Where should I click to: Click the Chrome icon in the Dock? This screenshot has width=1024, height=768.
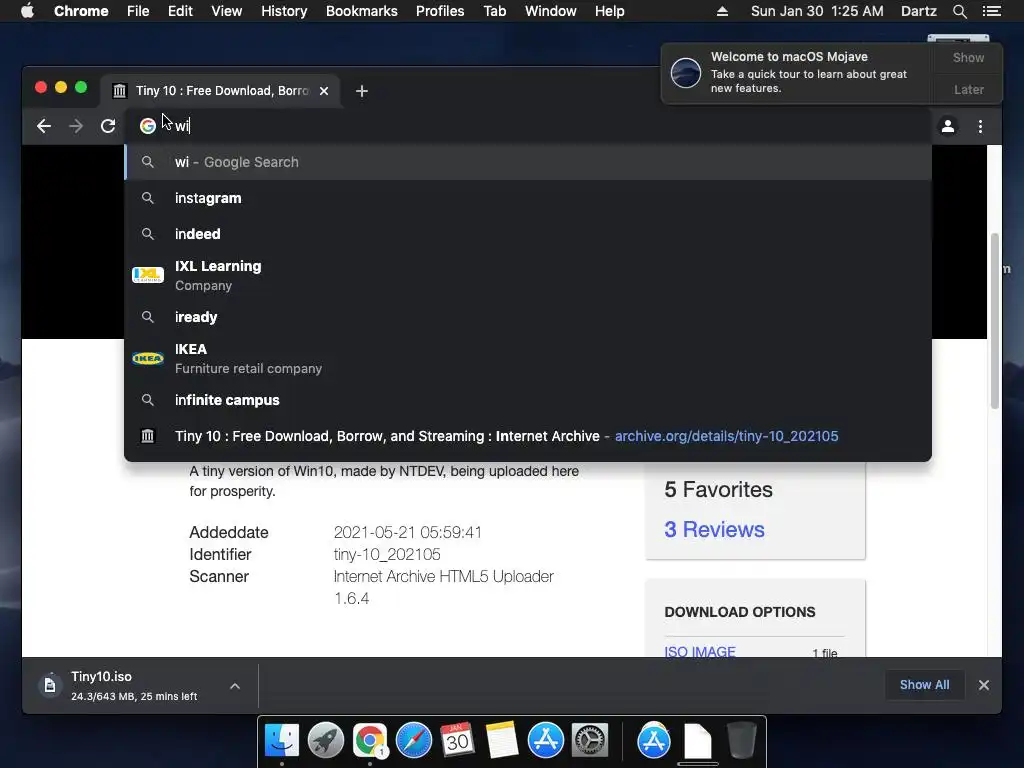coord(370,740)
